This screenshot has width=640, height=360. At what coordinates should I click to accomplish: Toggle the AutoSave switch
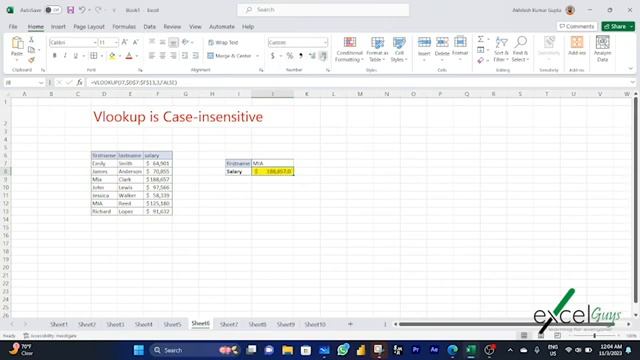pyautogui.click(x=53, y=10)
